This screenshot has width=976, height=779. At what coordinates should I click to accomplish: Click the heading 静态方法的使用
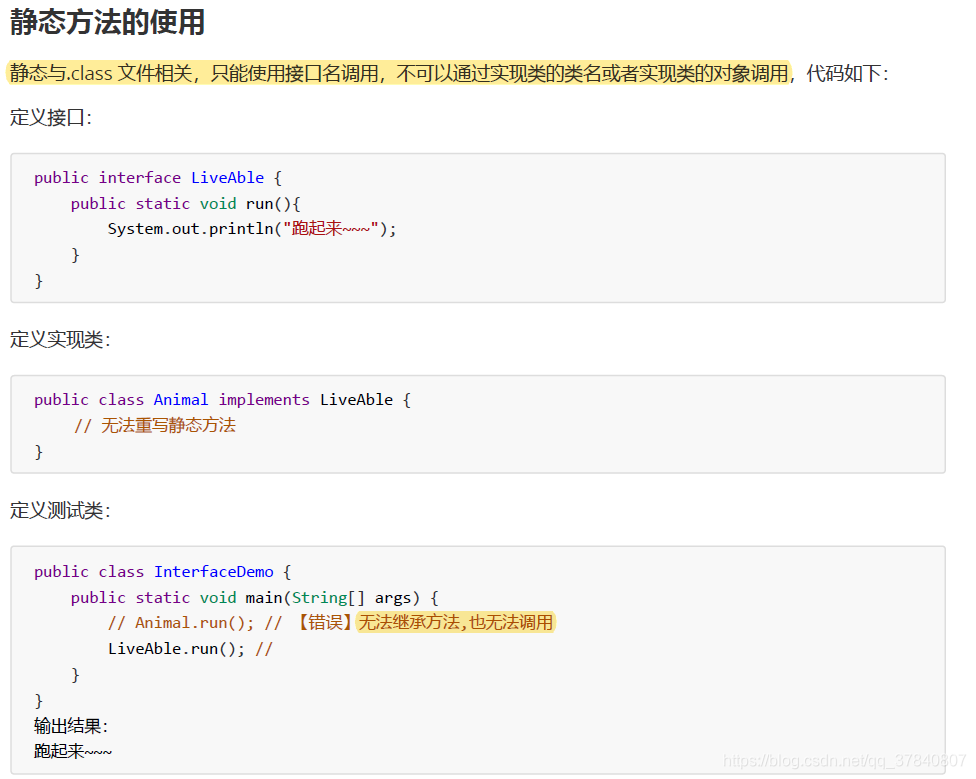(x=107, y=22)
